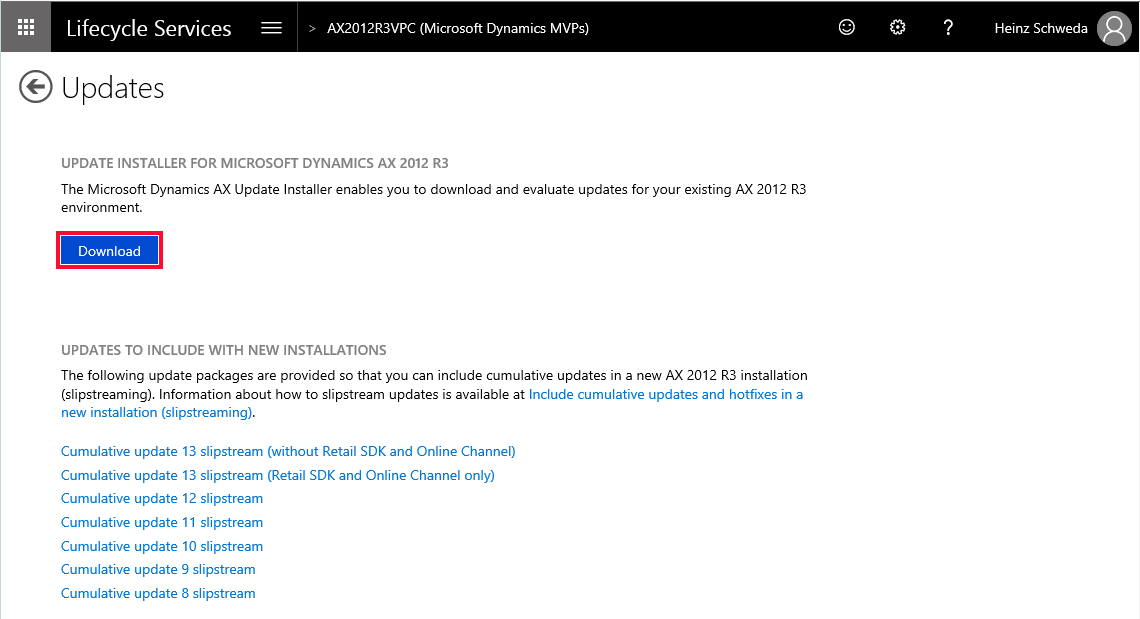
Task: Click the smiley feedback icon
Action: click(846, 28)
